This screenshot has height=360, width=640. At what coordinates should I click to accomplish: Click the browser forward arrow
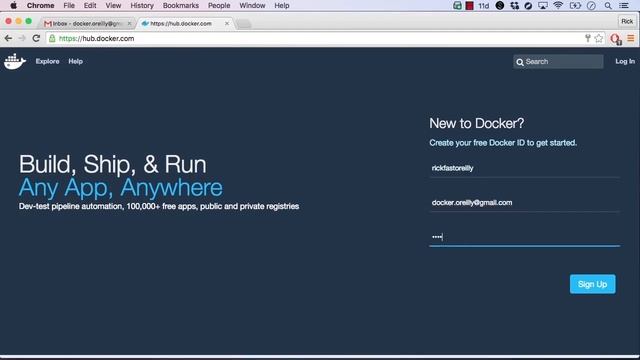pyautogui.click(x=22, y=38)
